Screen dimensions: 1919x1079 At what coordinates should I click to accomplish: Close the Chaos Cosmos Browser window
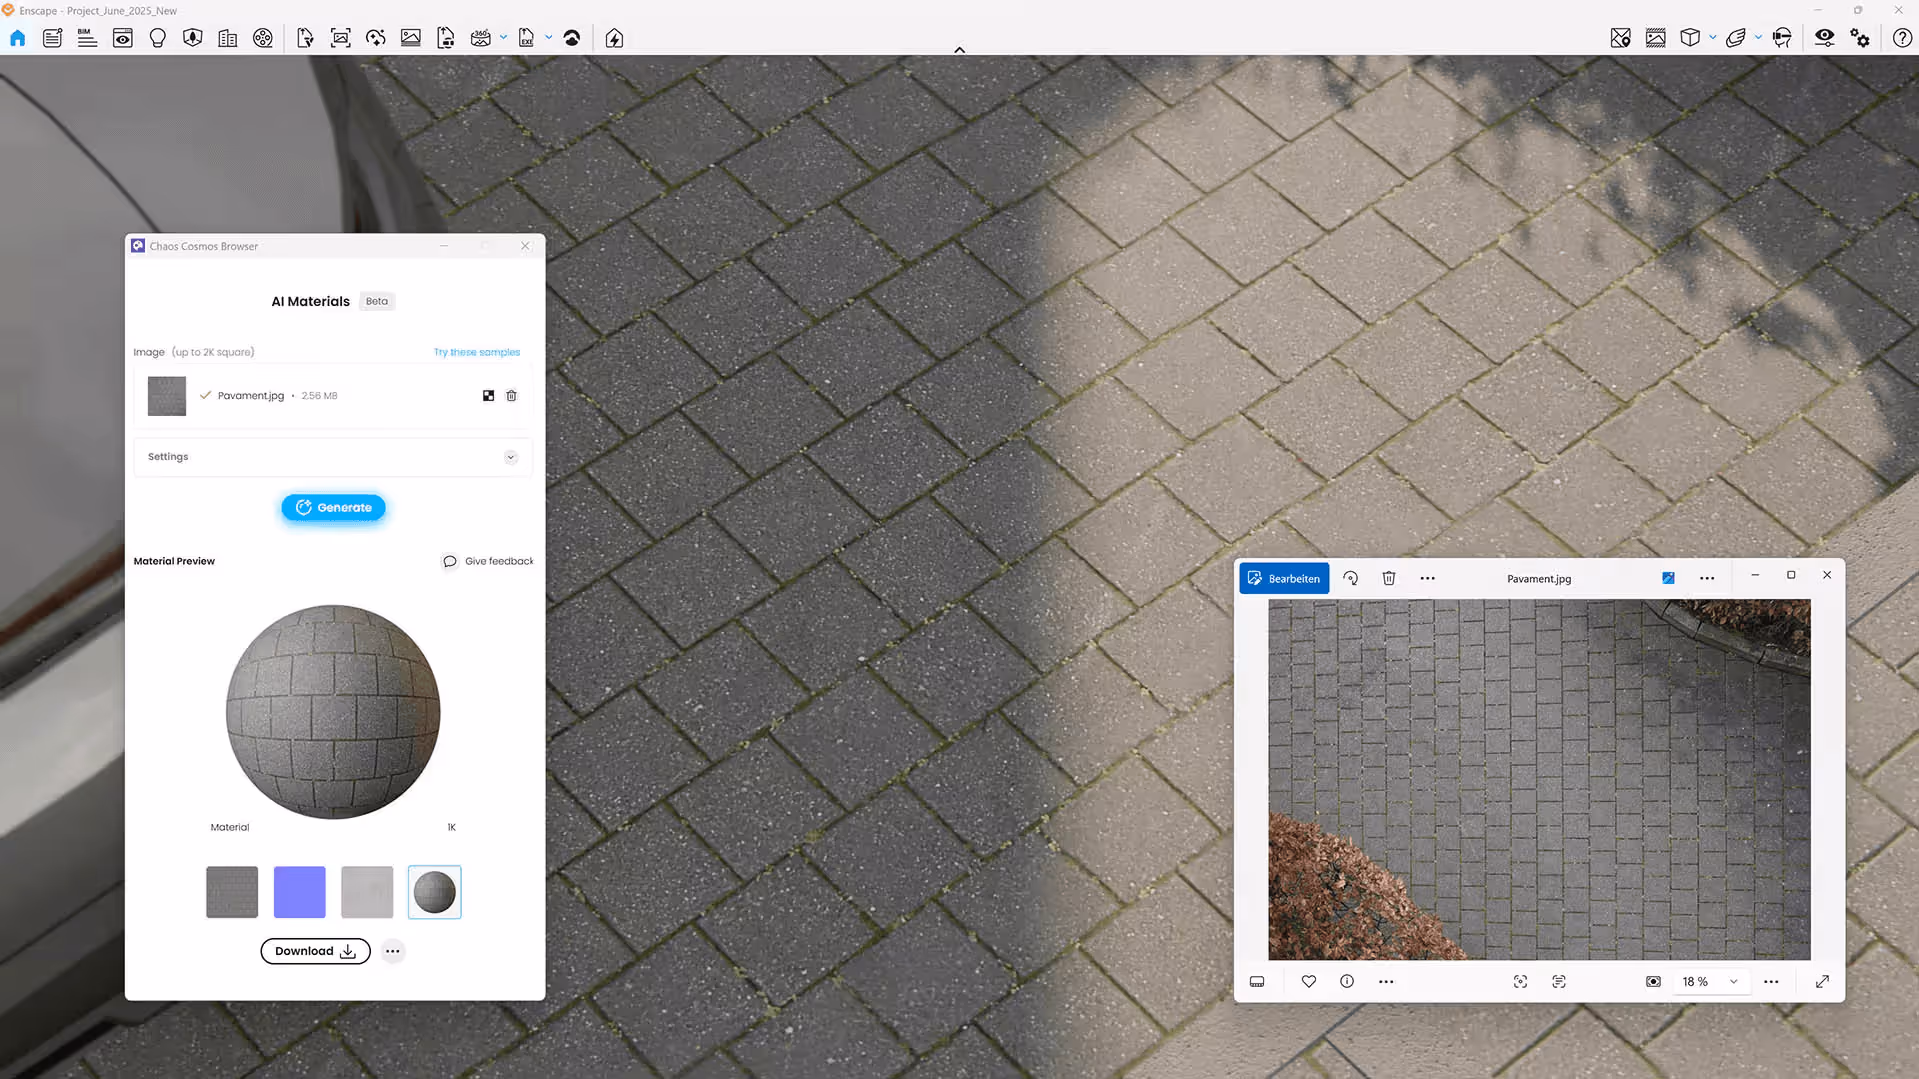tap(525, 246)
